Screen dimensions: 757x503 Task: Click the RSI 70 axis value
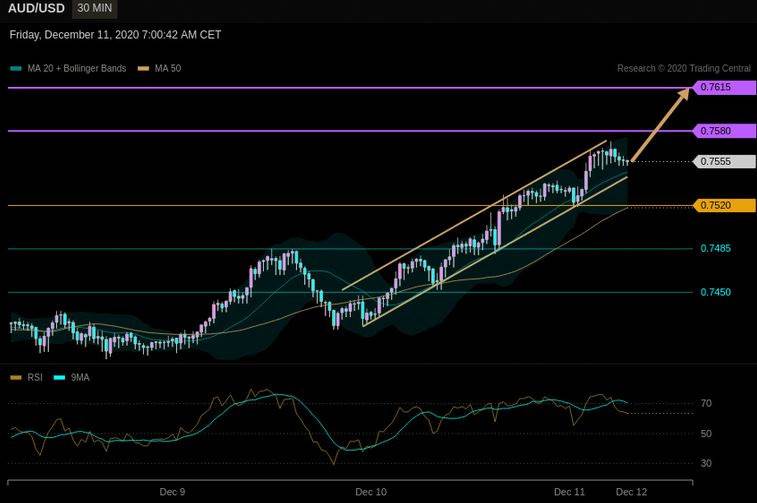706,403
